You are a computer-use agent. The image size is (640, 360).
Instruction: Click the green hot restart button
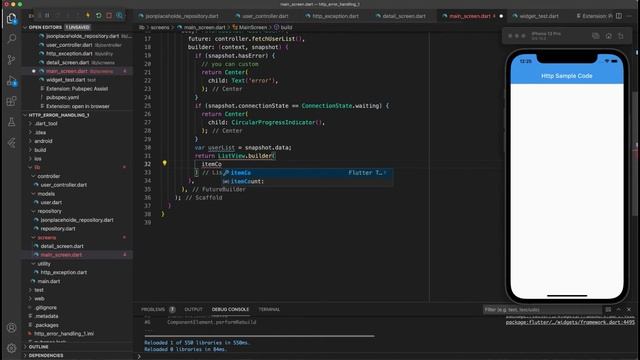point(98,16)
